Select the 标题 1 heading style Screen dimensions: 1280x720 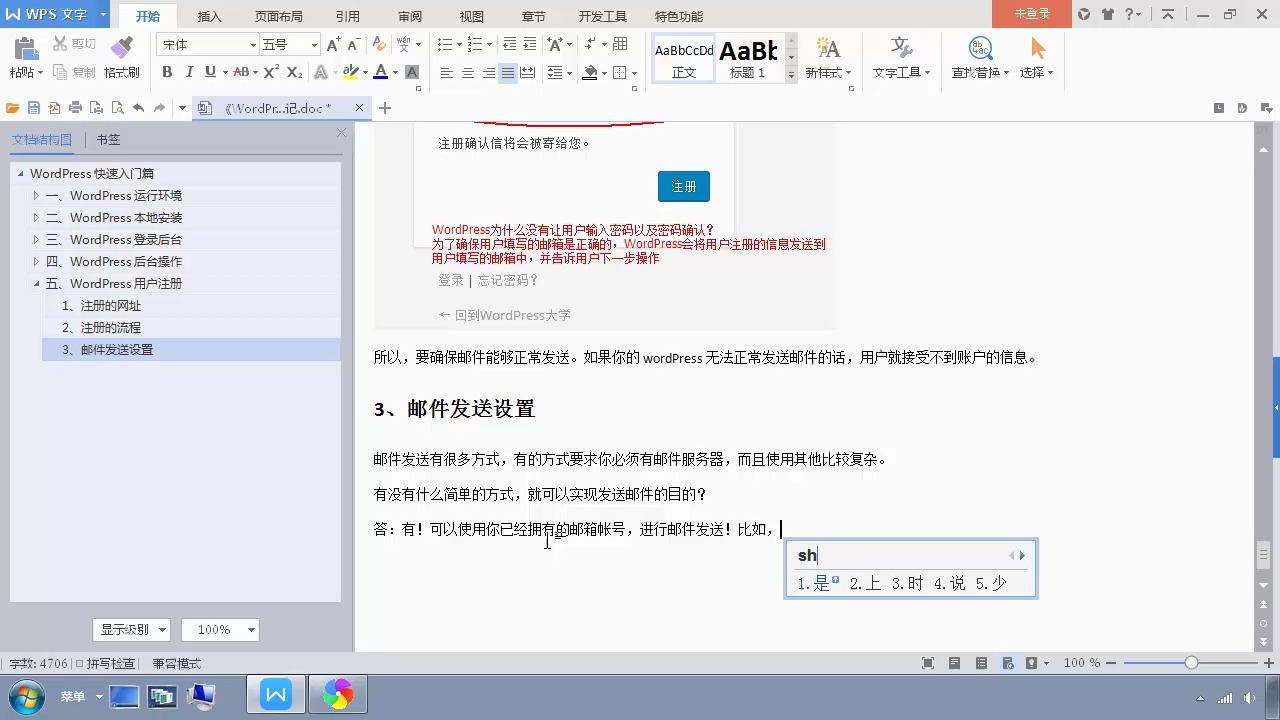[x=748, y=58]
